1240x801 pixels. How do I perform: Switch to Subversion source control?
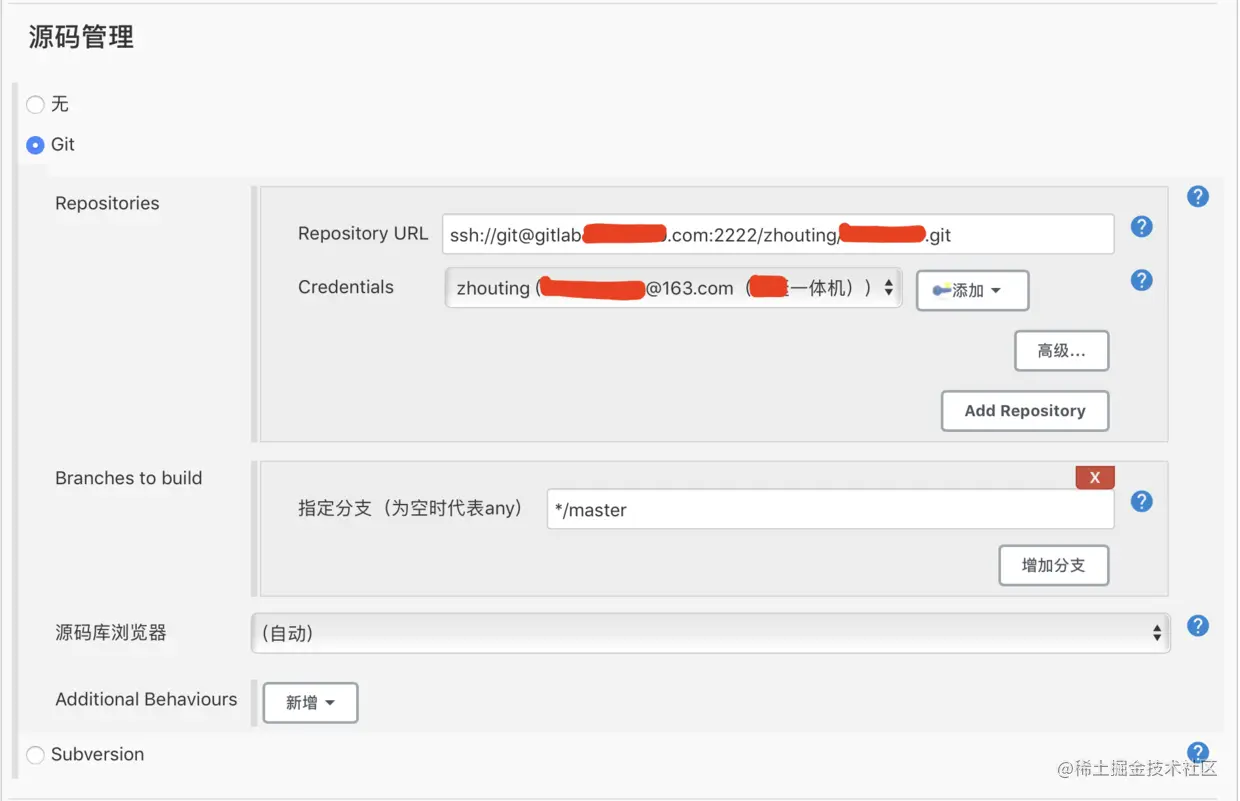34,754
